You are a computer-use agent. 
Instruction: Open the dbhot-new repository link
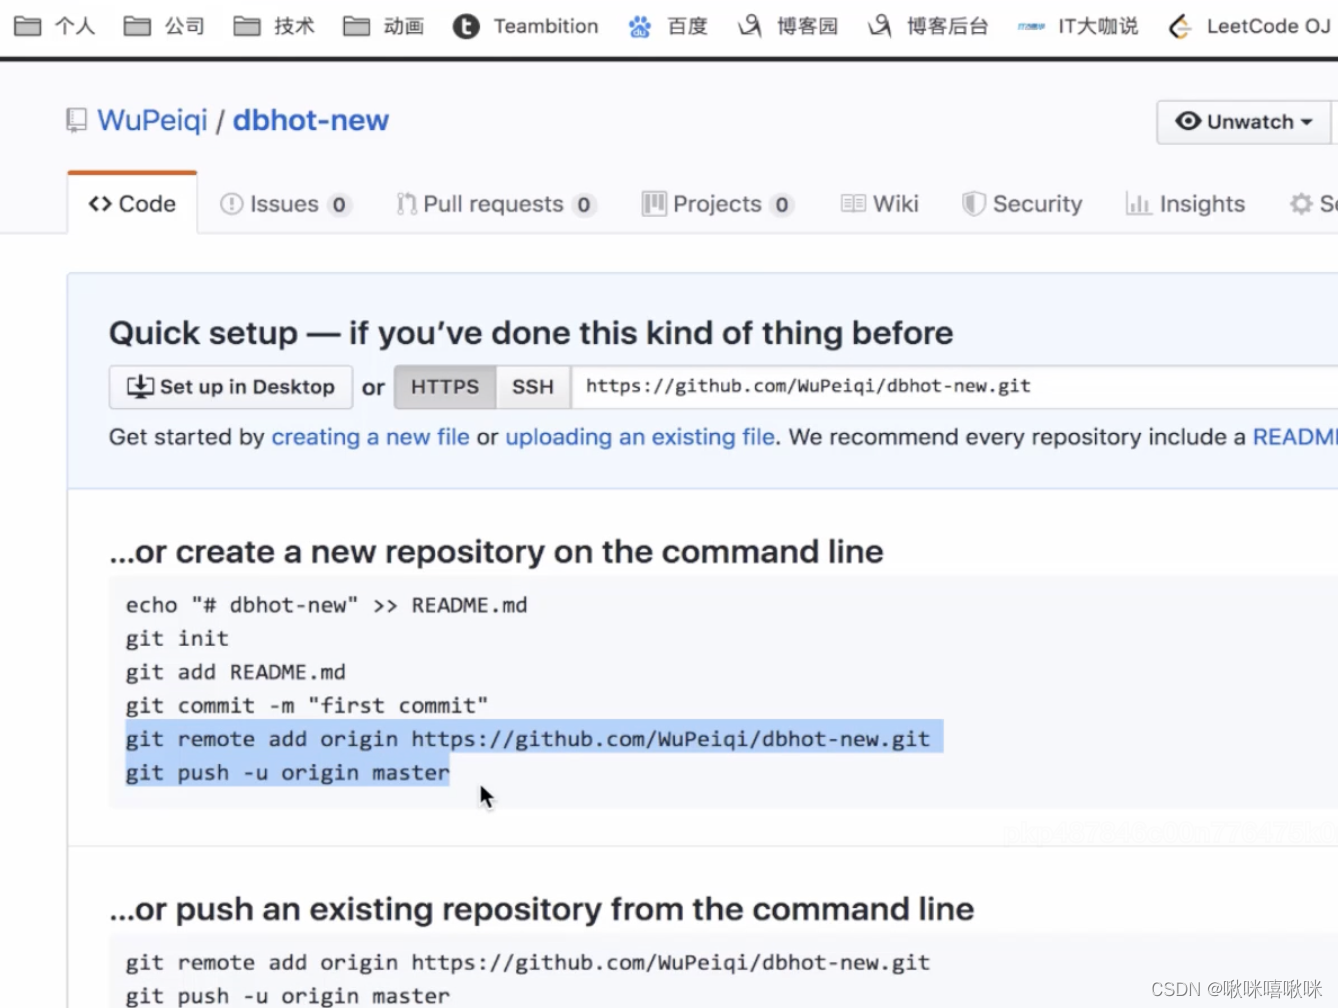[311, 120]
